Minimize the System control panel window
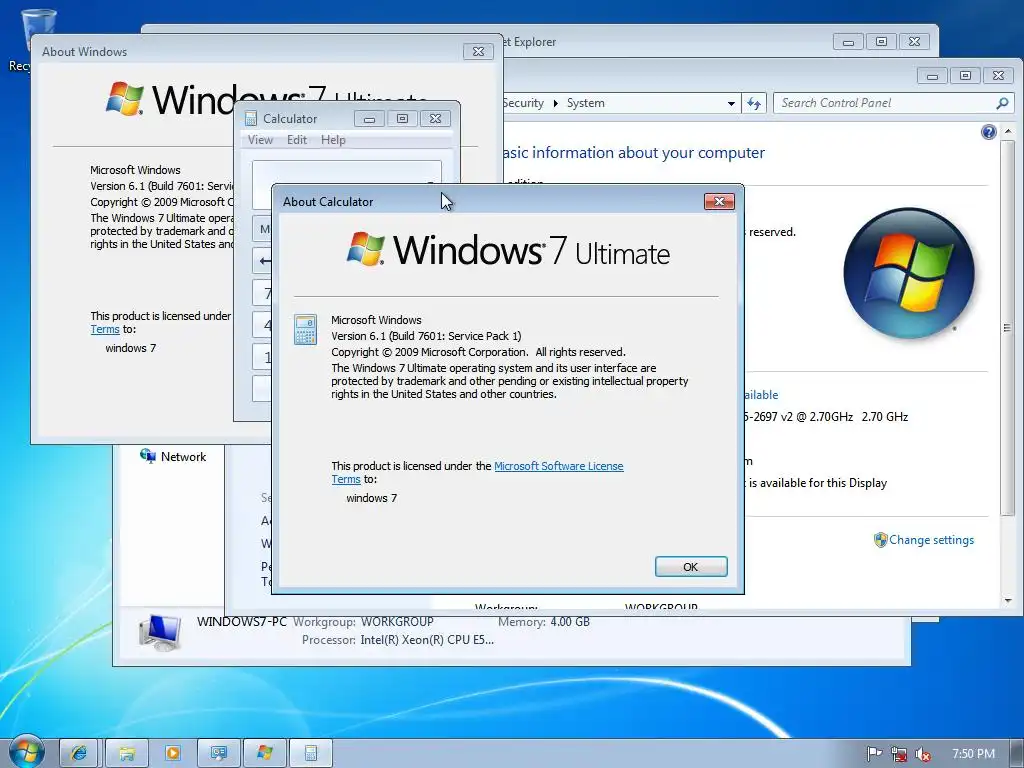 coord(932,76)
